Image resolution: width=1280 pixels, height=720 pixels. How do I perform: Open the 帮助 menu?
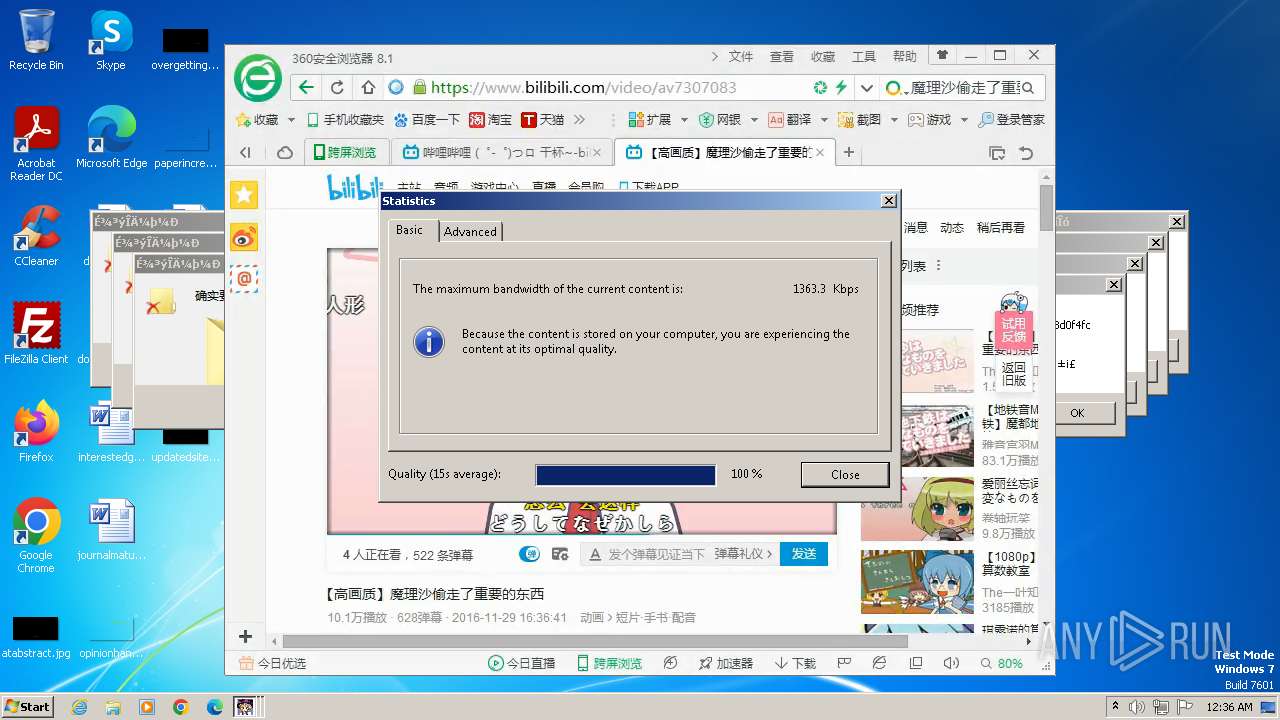[x=905, y=57]
